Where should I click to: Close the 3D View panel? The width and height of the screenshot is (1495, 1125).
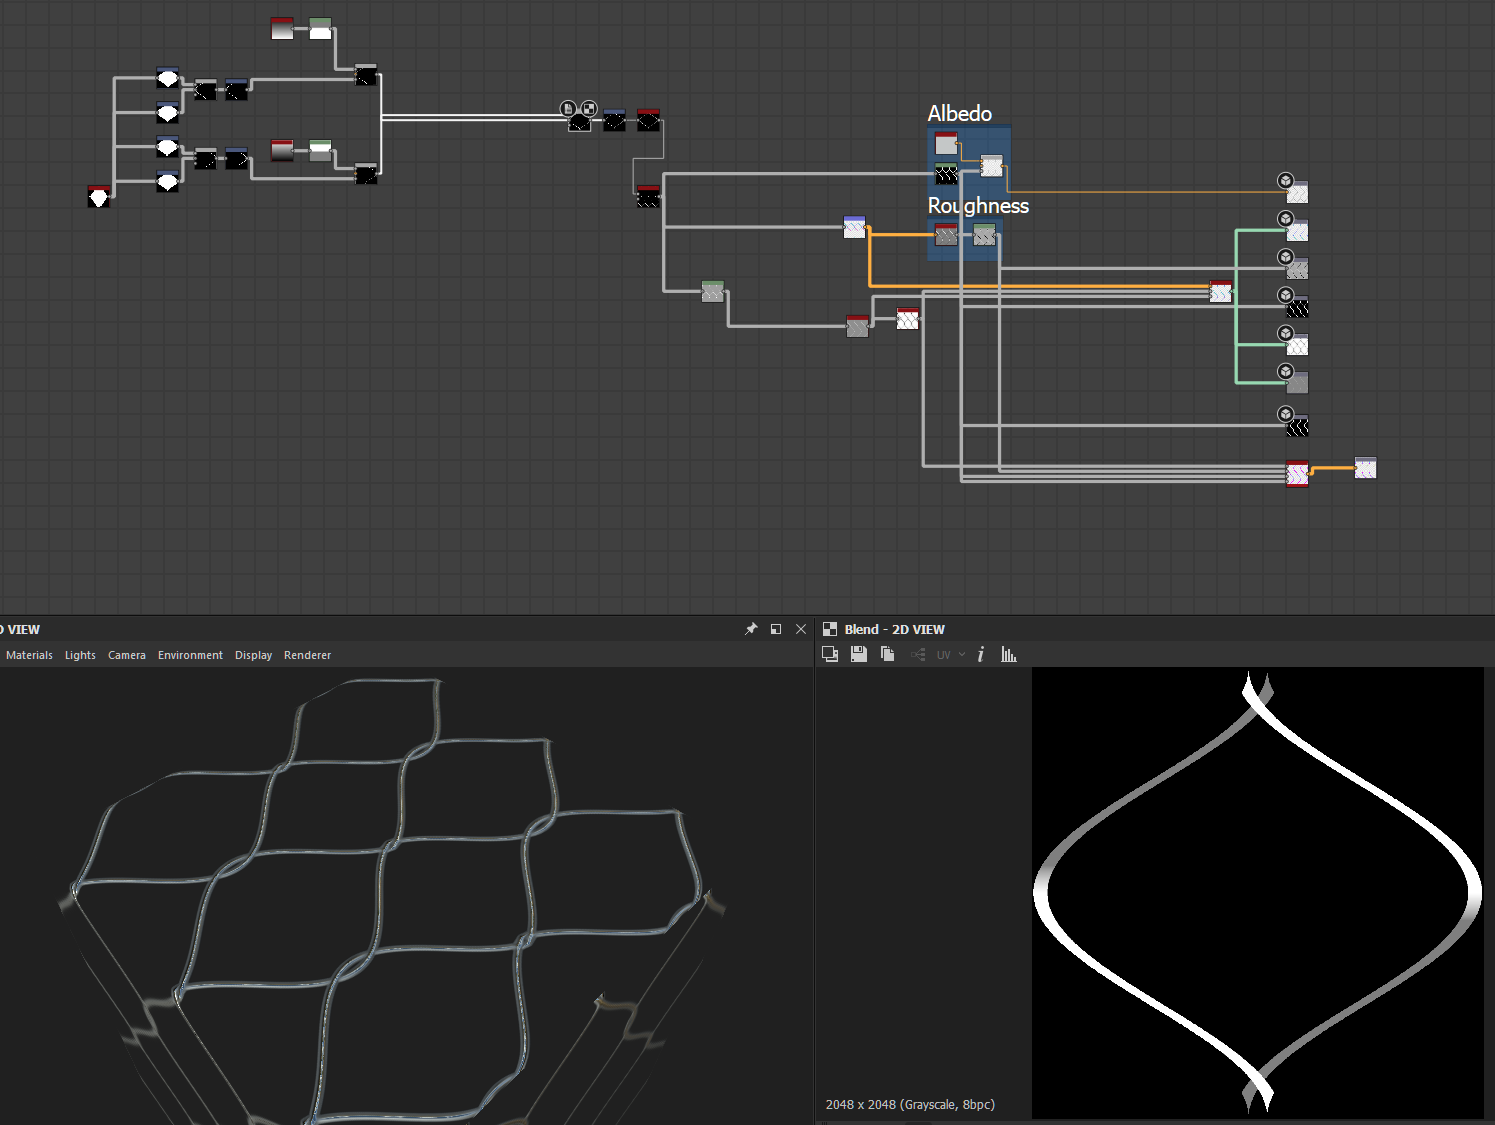coord(801,629)
